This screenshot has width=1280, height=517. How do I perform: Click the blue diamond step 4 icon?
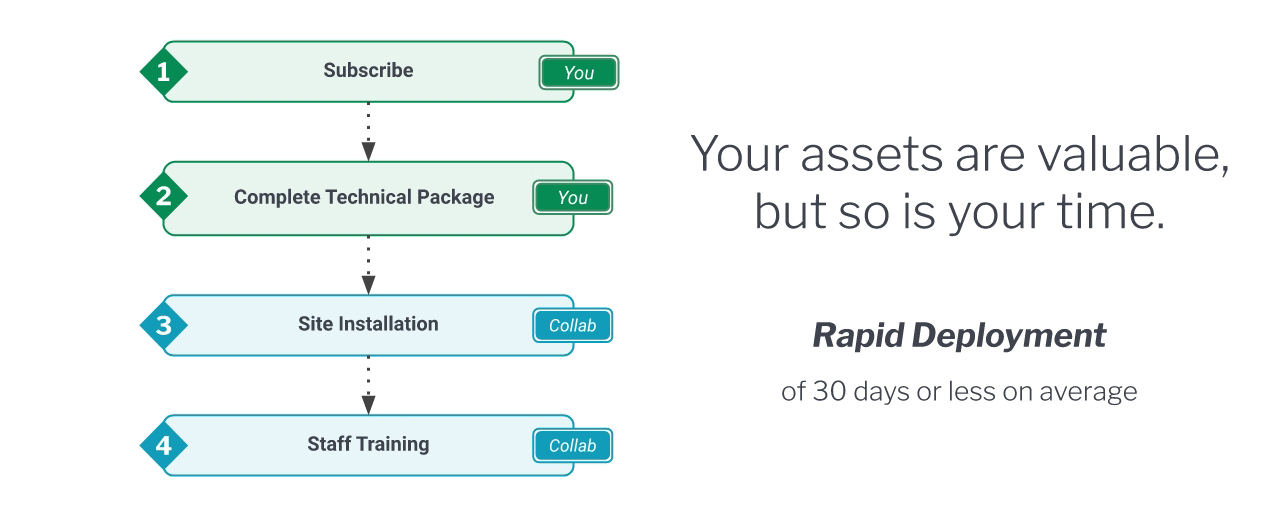tap(164, 446)
